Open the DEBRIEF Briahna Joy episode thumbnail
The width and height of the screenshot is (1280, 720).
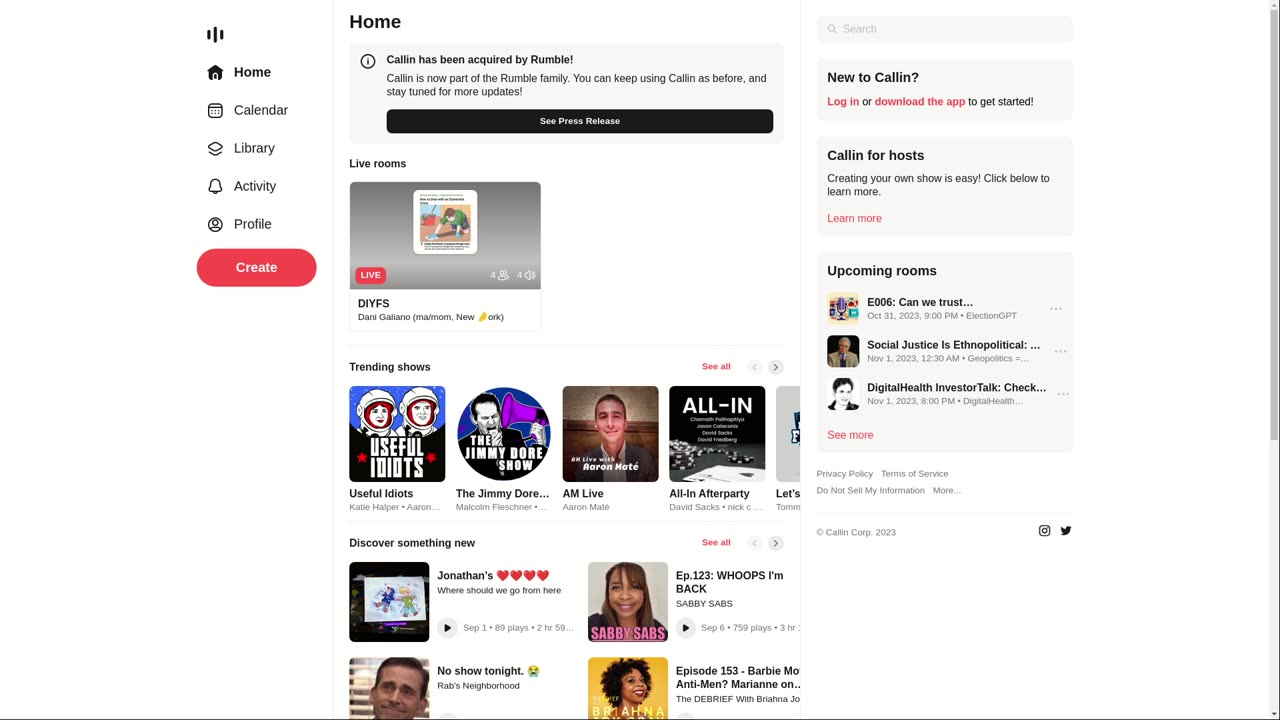[628, 688]
